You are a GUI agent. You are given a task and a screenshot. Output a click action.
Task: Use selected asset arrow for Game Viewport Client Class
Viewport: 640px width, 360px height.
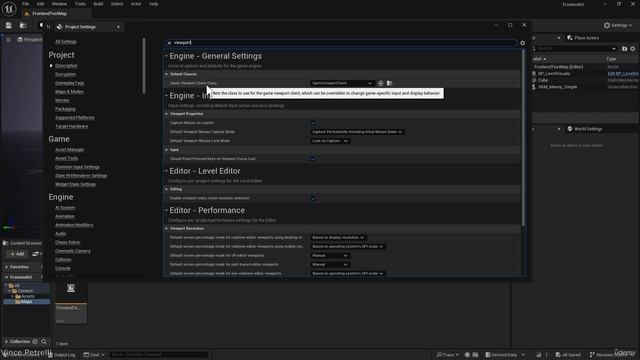[380, 83]
